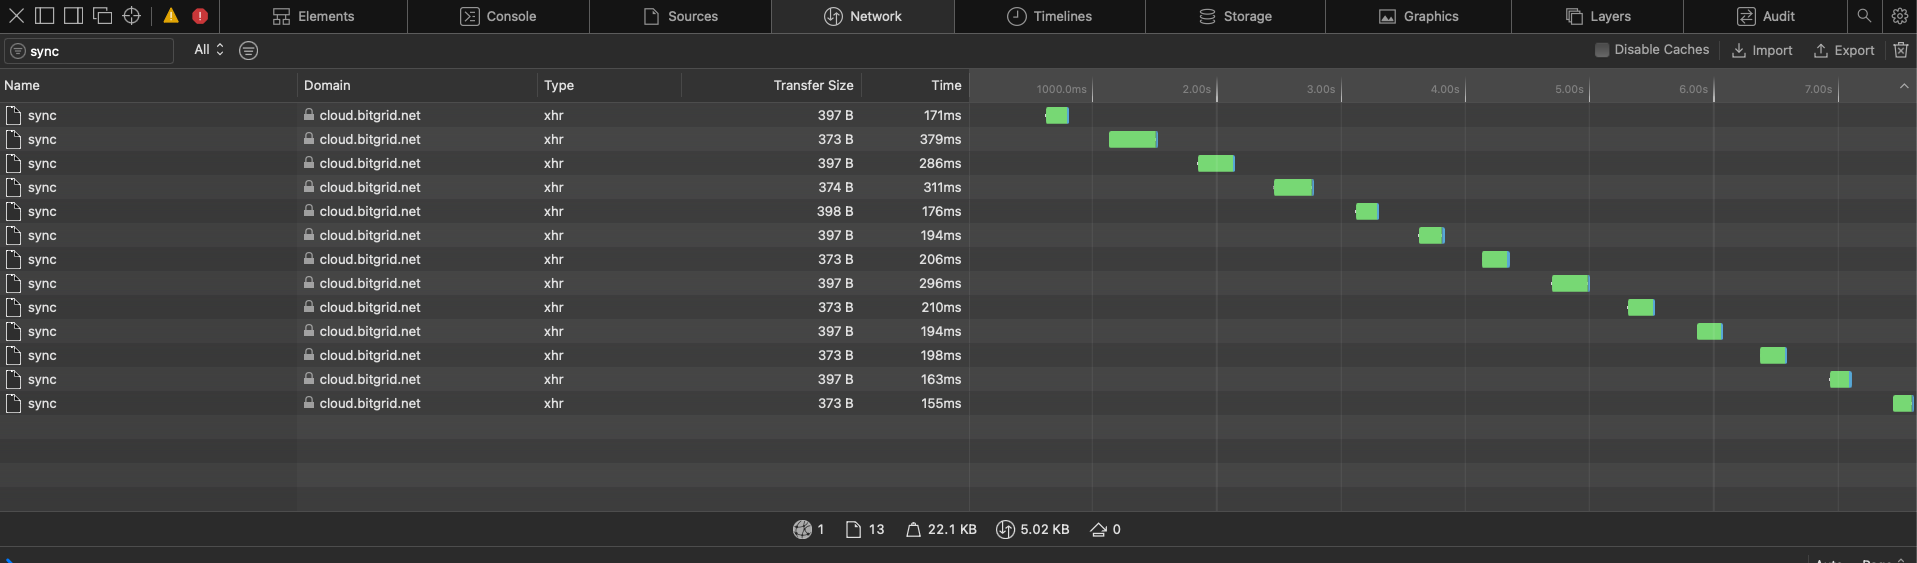The width and height of the screenshot is (1917, 563).
Task: Click the Export button
Action: 1844,50
